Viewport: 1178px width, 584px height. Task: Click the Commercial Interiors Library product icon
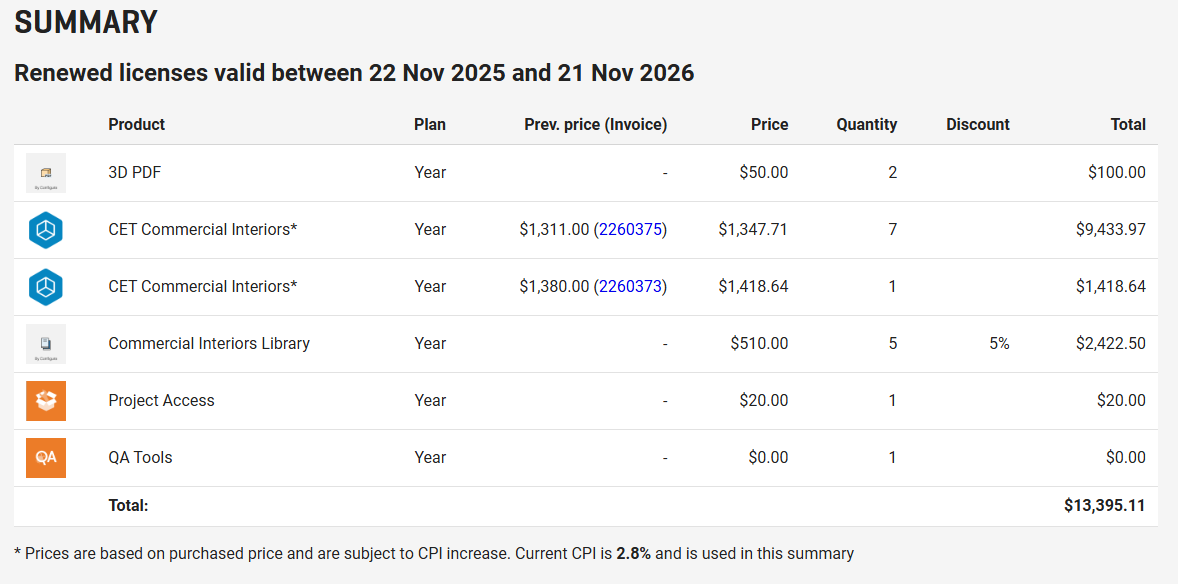click(x=46, y=344)
